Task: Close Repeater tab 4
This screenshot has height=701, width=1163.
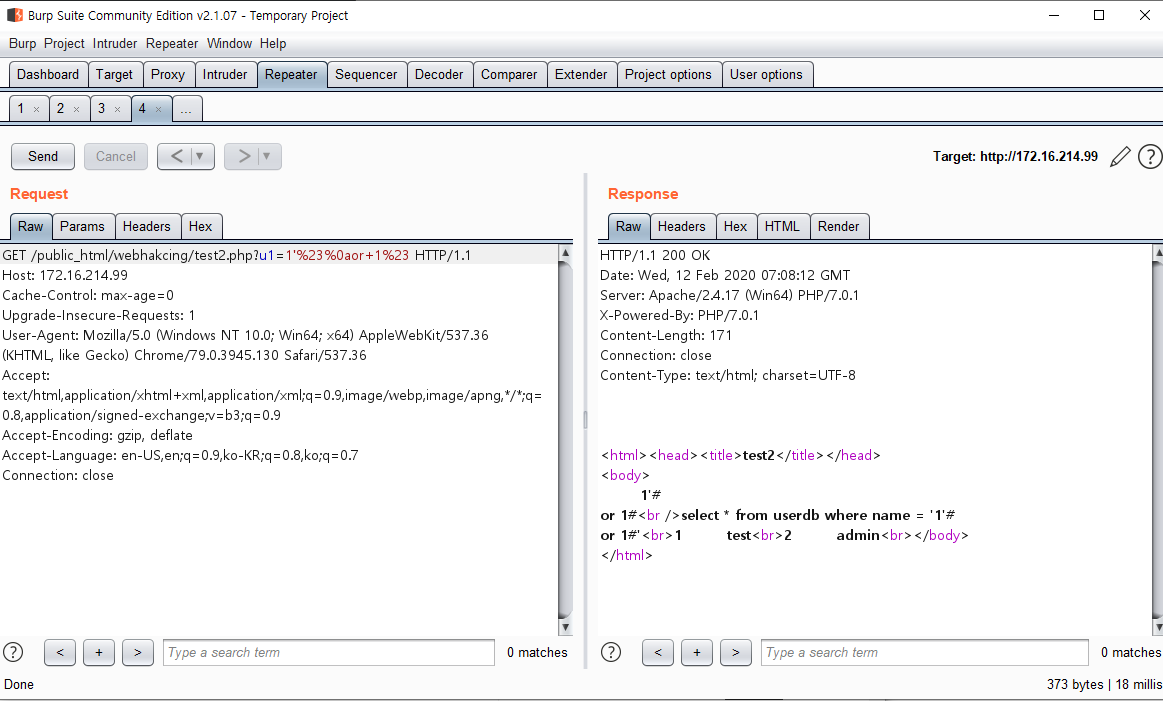Action: 158,110
